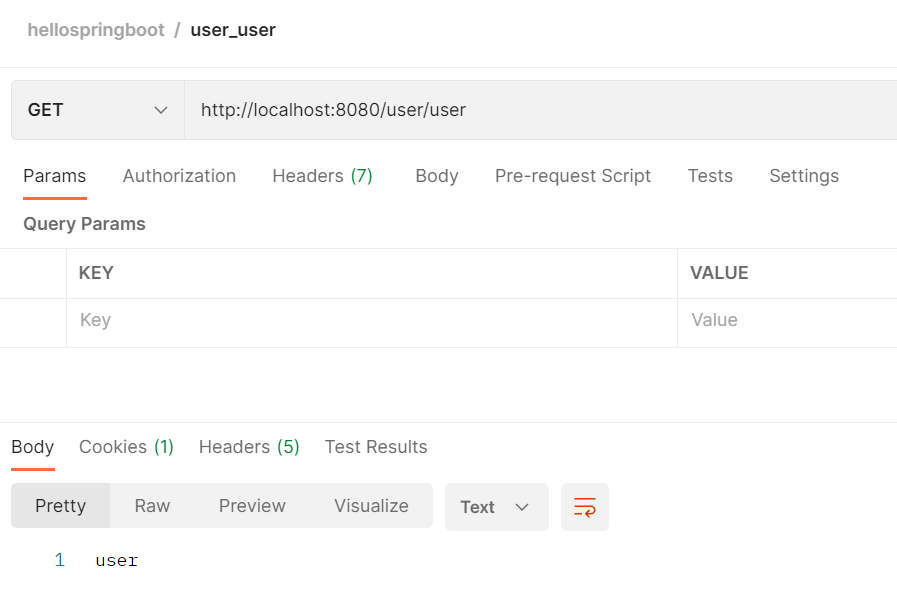Click the Query Params heading

84,224
